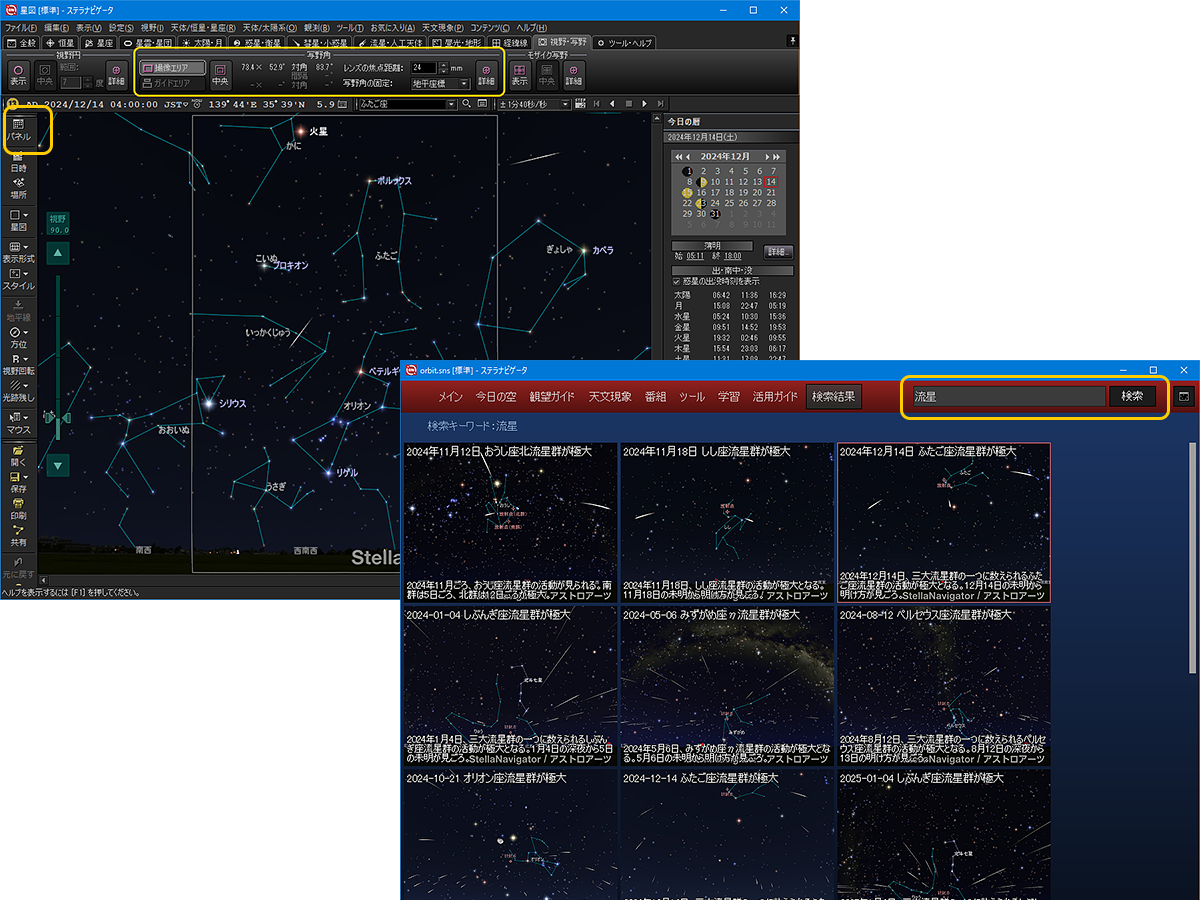
Task: Click the 検索結果 button
Action: tap(834, 397)
